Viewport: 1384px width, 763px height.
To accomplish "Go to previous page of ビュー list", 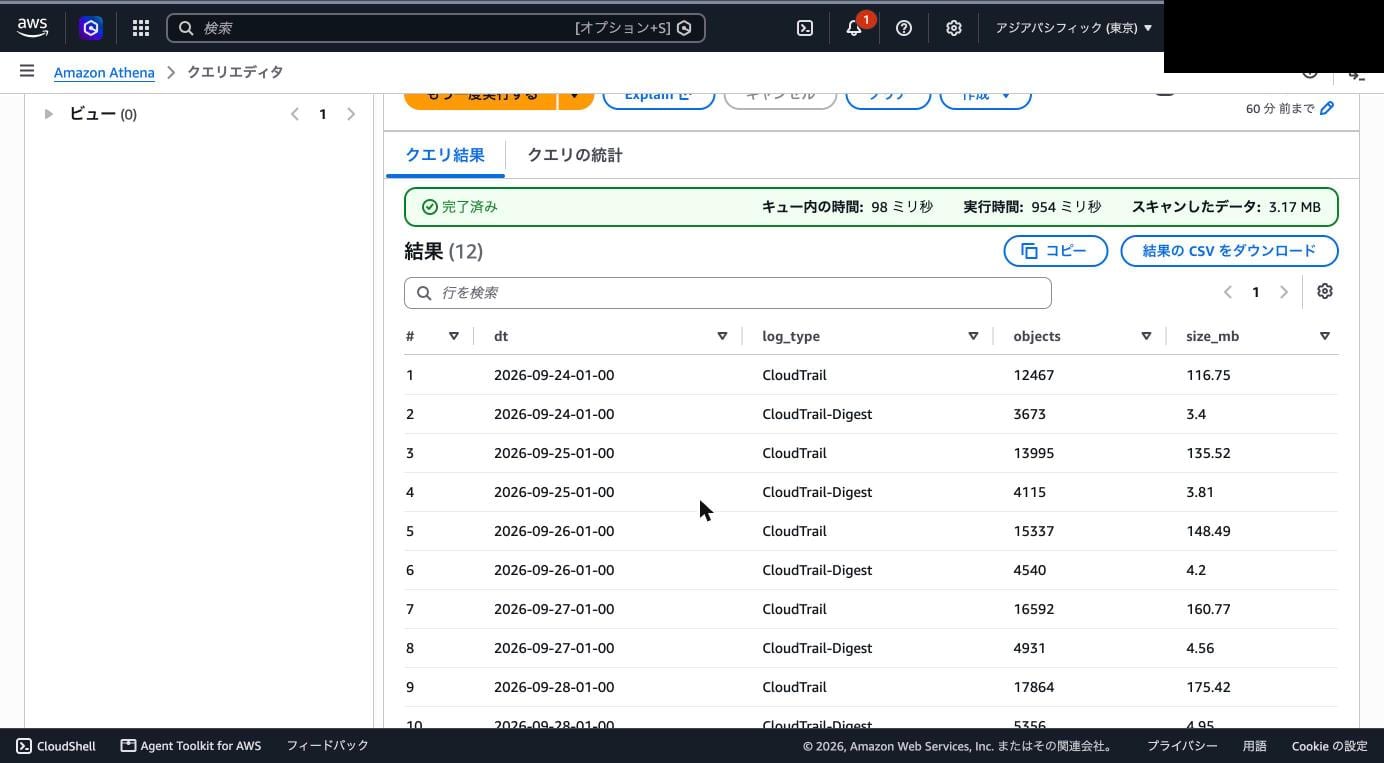I will tap(295, 114).
